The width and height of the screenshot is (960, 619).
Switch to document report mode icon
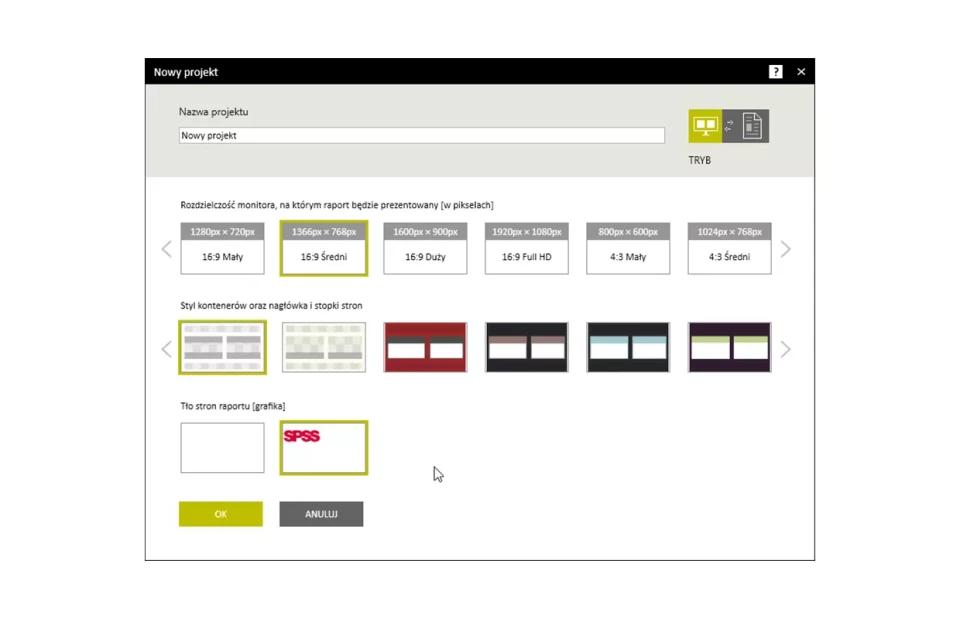coord(752,126)
